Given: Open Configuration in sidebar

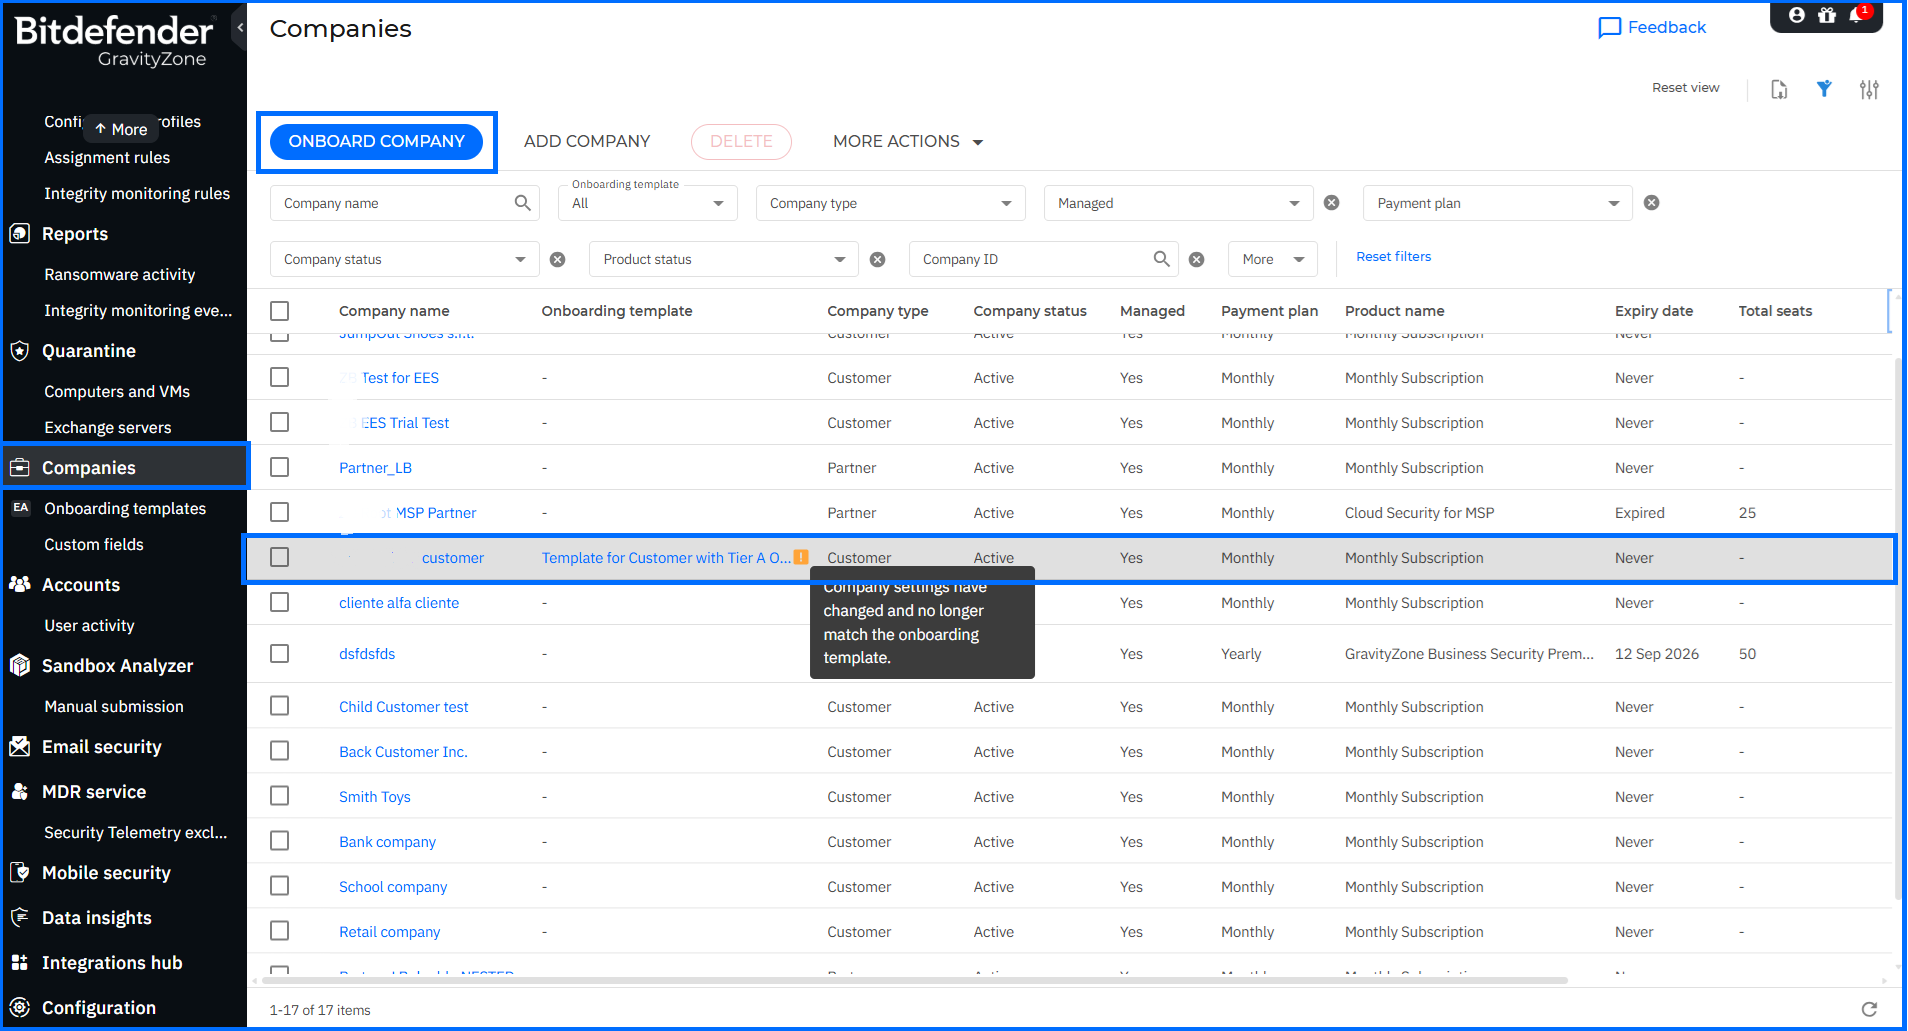Looking at the screenshot, I should [x=99, y=1008].
